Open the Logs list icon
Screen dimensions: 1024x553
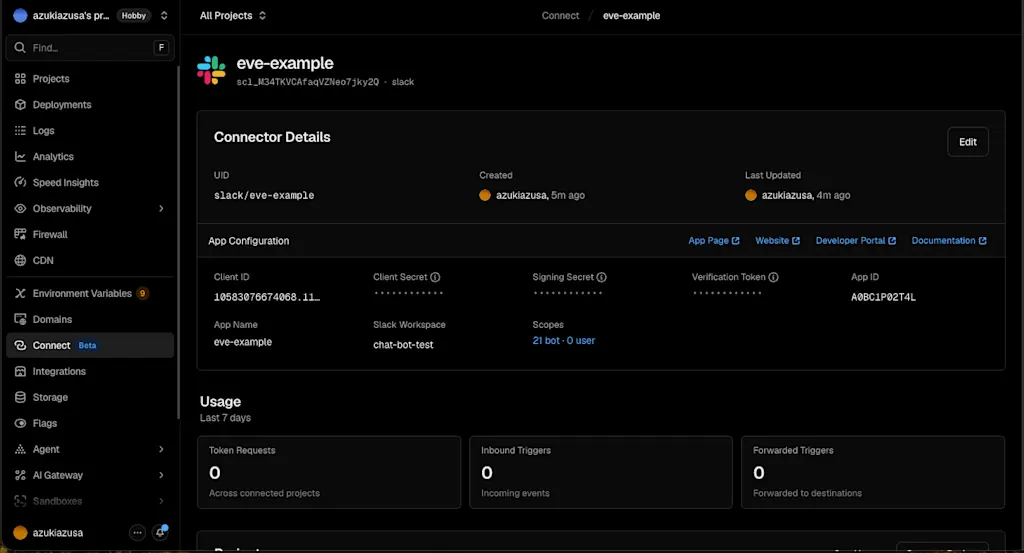point(20,131)
